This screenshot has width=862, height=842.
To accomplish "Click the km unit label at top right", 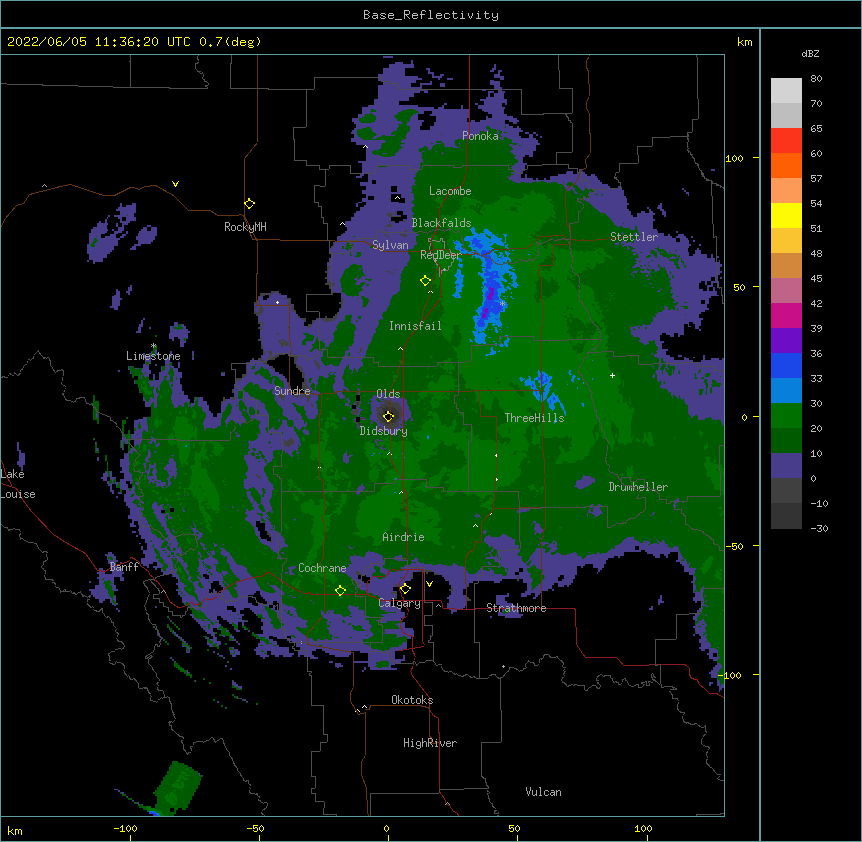I will pyautogui.click(x=744, y=42).
